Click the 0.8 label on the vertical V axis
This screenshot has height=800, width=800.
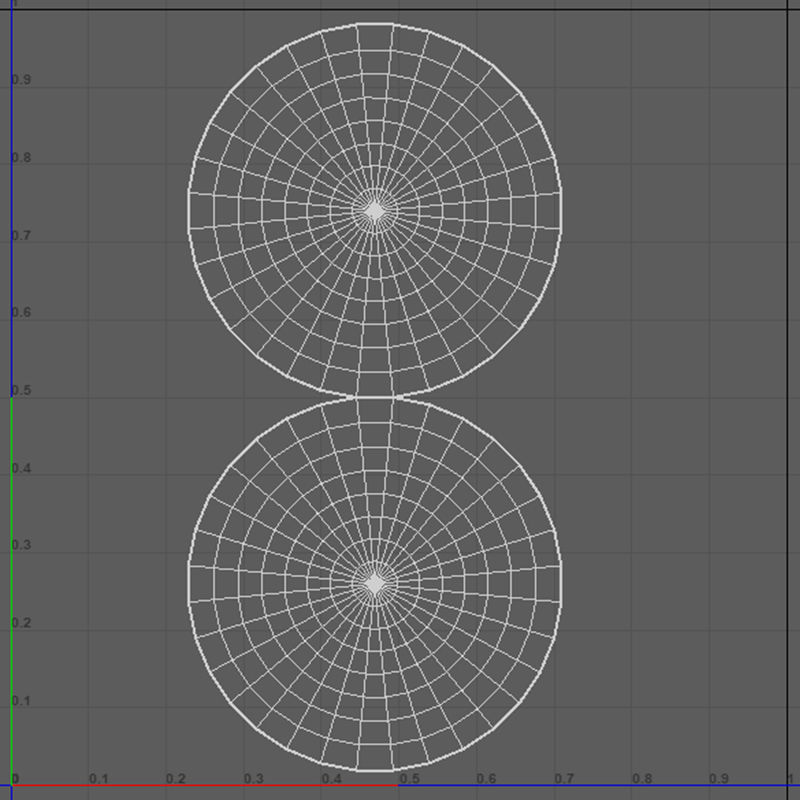(x=21, y=158)
